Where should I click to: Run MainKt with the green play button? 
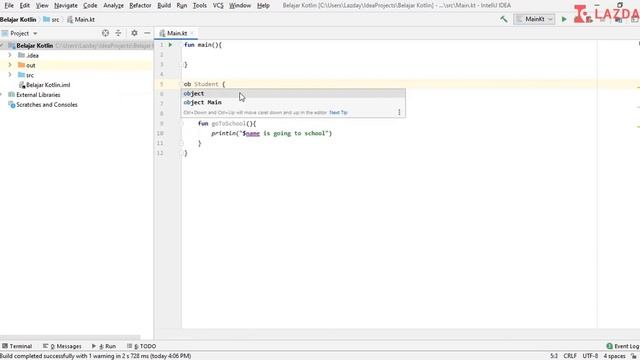tap(564, 19)
